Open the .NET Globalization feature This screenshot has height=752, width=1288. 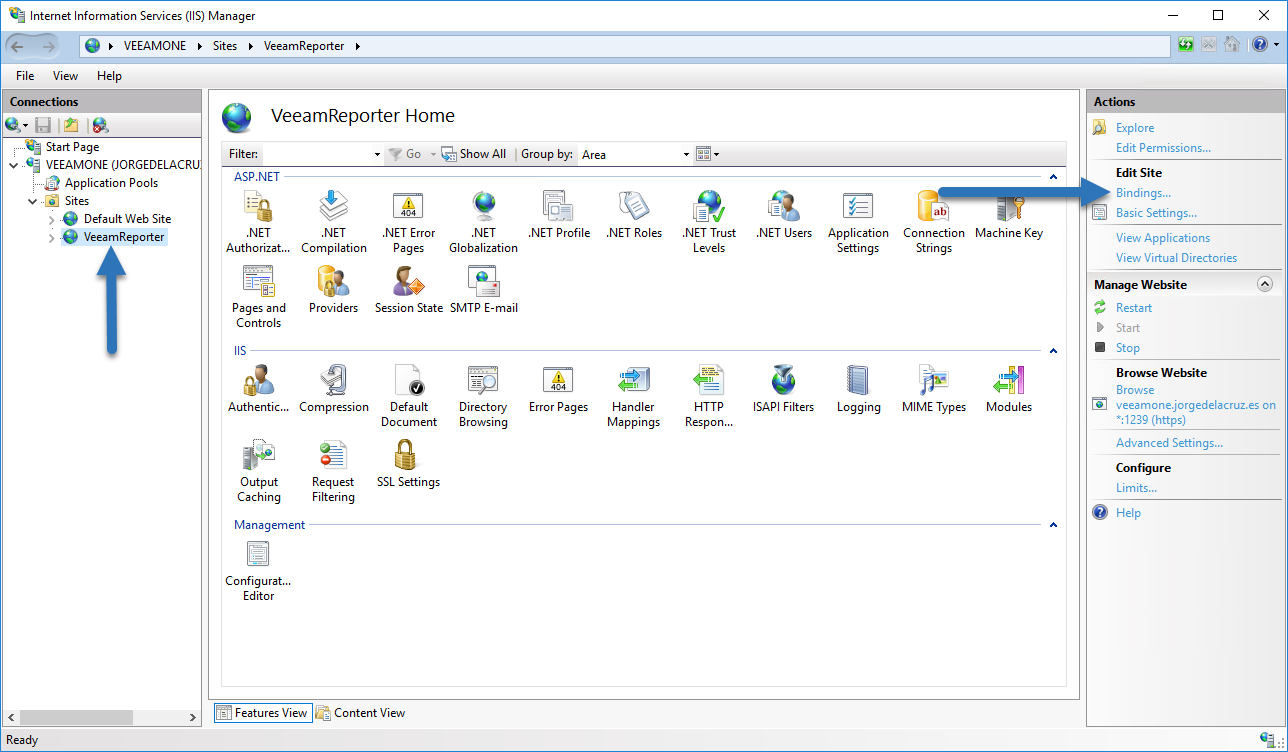(483, 222)
